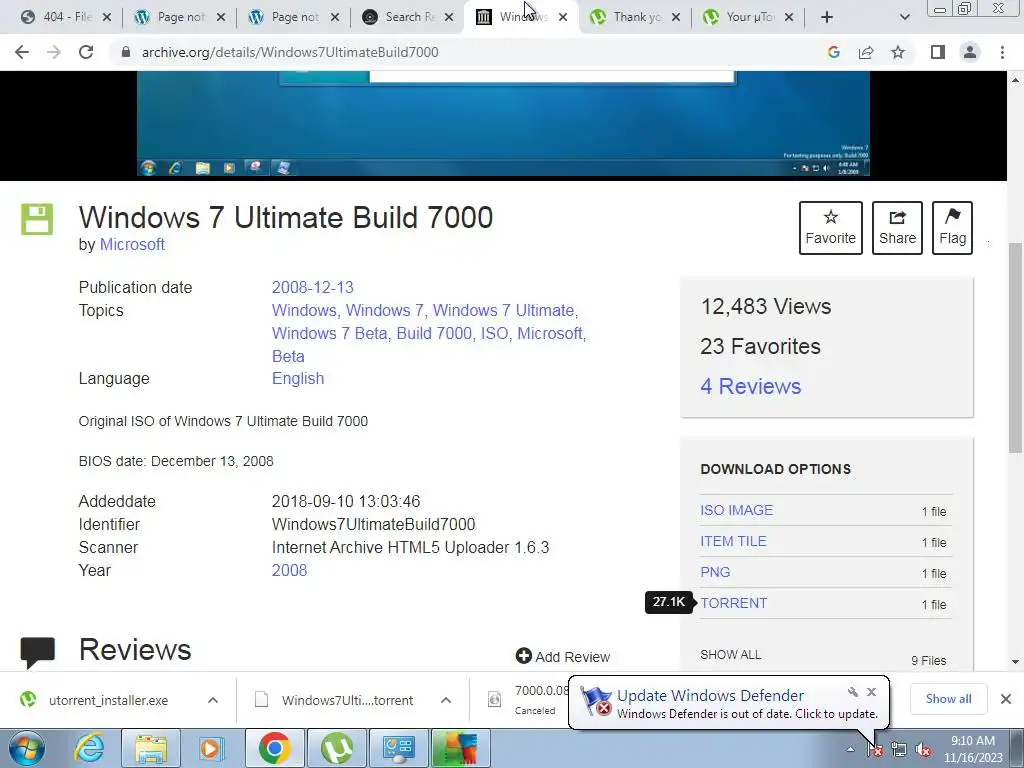The image size is (1024, 768).
Task: Click the Favorite button
Action: (x=830, y=228)
